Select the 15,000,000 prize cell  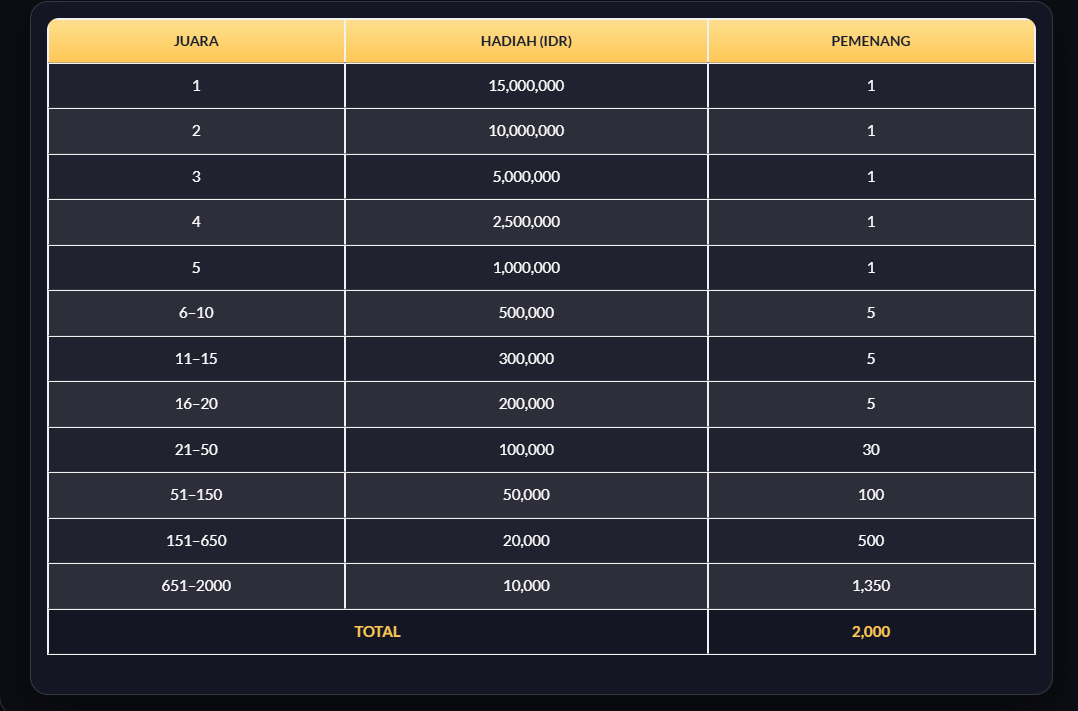526,86
